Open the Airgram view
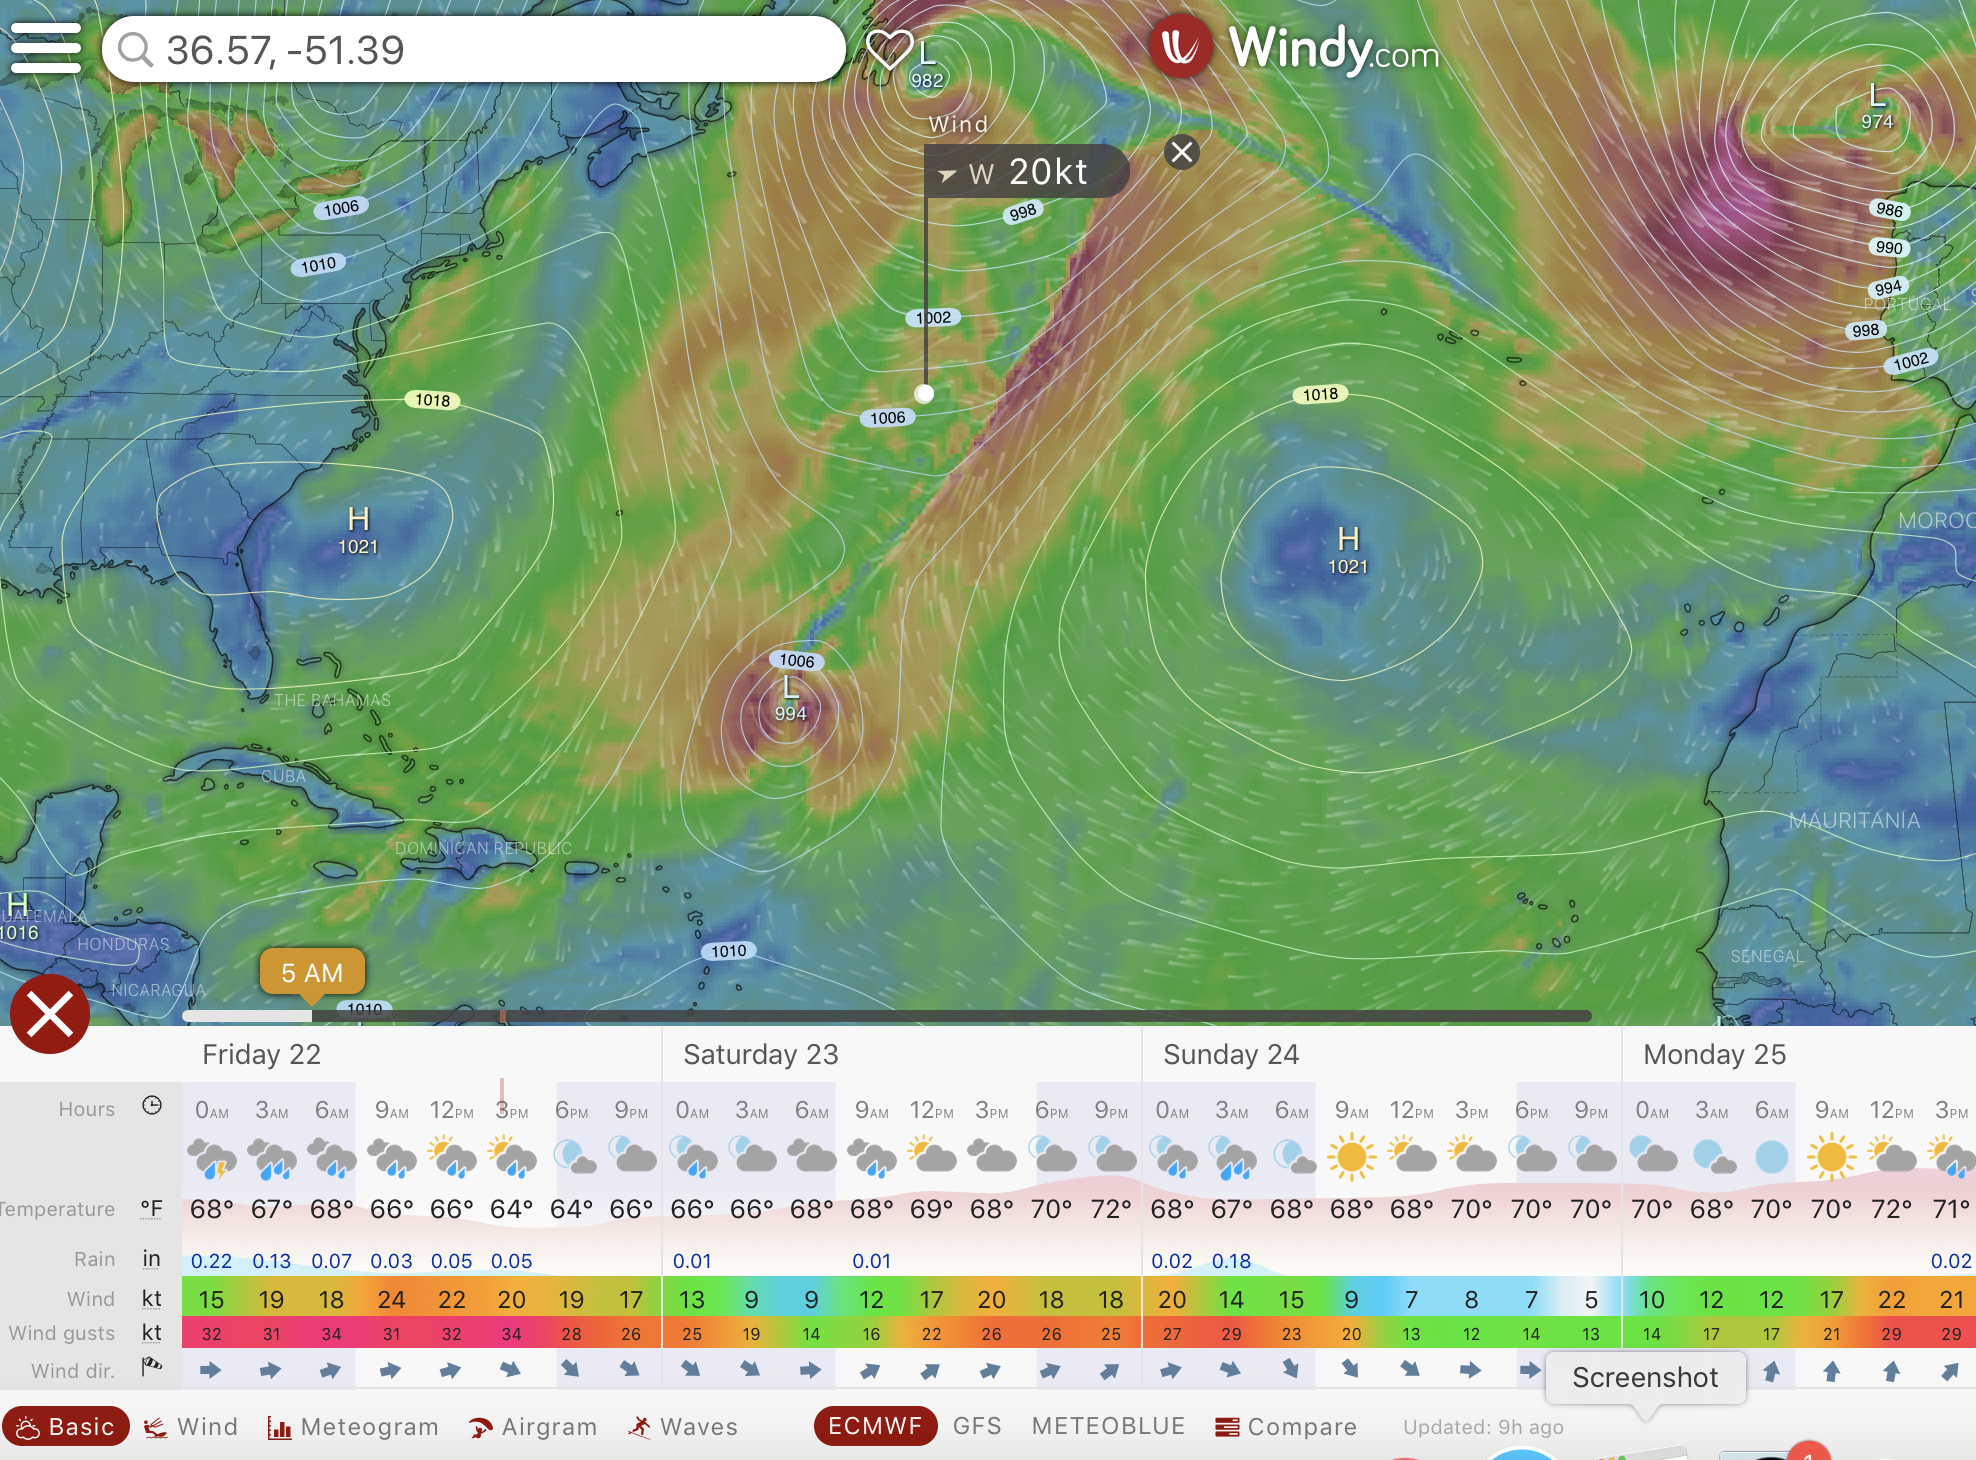This screenshot has width=1976, height=1460. pyautogui.click(x=533, y=1427)
